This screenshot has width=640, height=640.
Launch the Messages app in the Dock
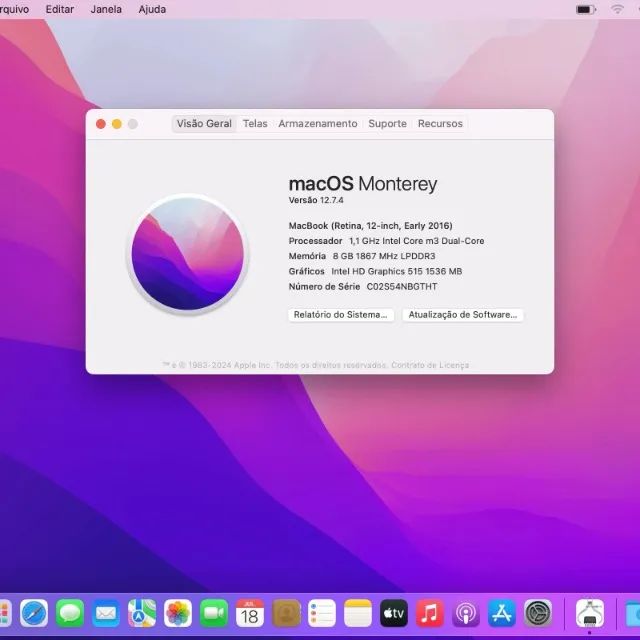(70, 613)
